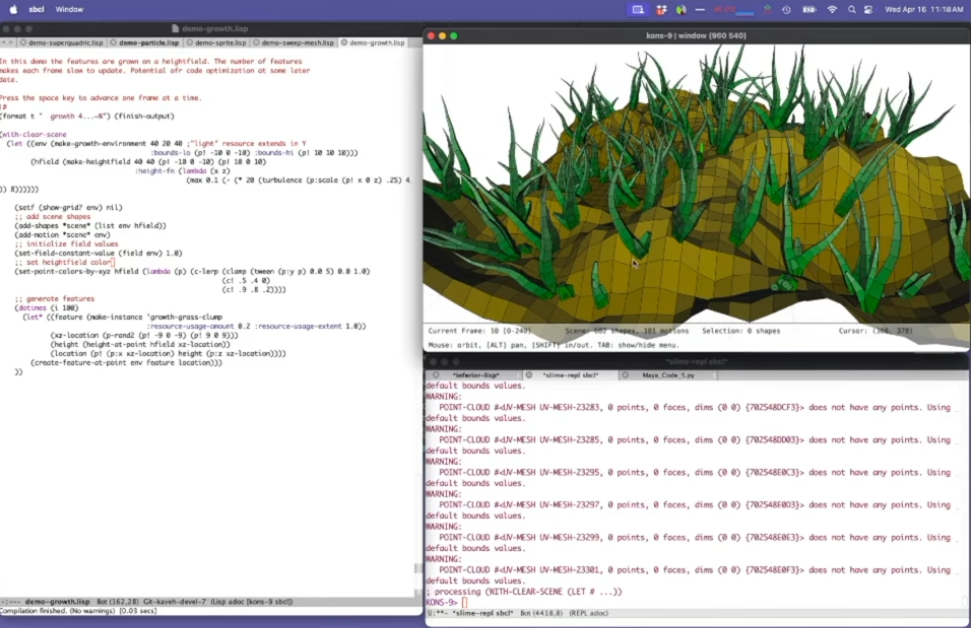Click the battery status icon
This screenshot has height=628, width=971.
point(808,9)
